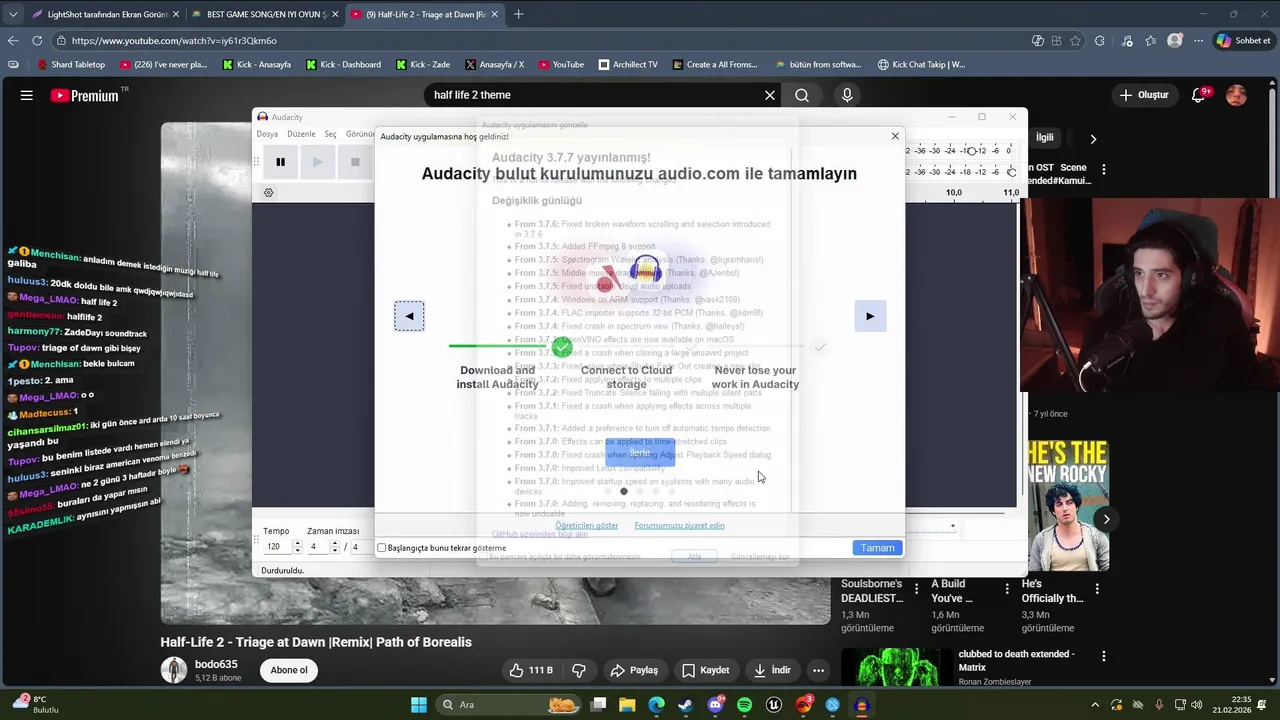Tick 'Başlangıçta bunu tekrar gösterme' checkbox
This screenshot has width=1280, height=720.
tap(382, 548)
